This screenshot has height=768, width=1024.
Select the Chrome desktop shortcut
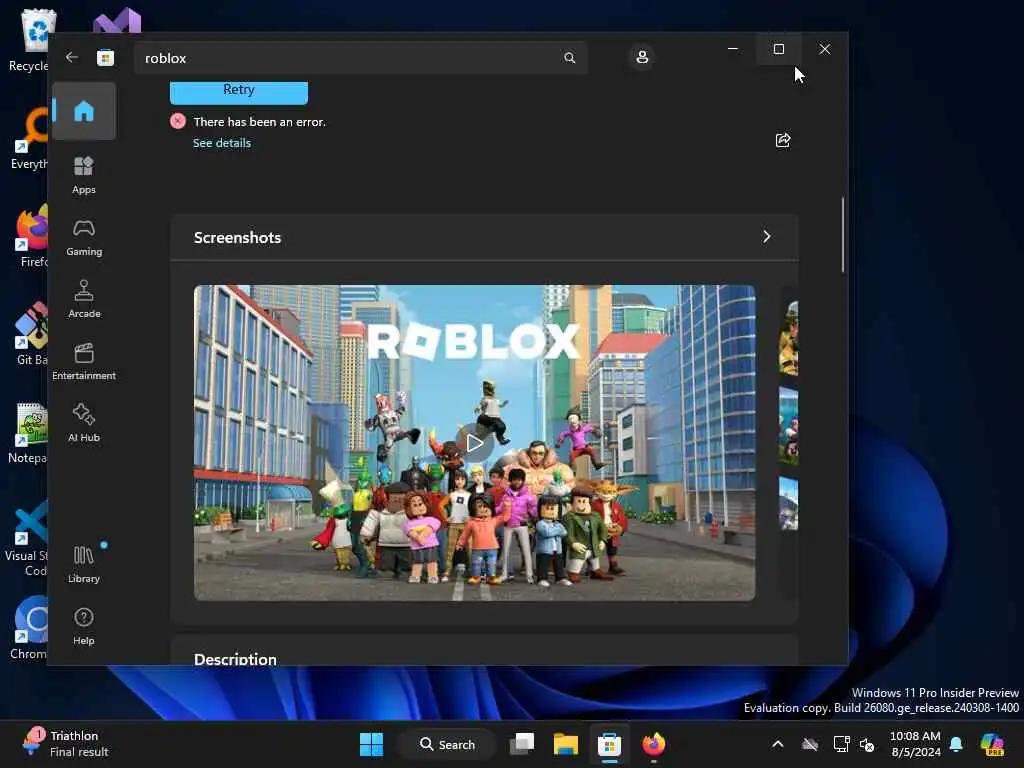click(x=29, y=628)
